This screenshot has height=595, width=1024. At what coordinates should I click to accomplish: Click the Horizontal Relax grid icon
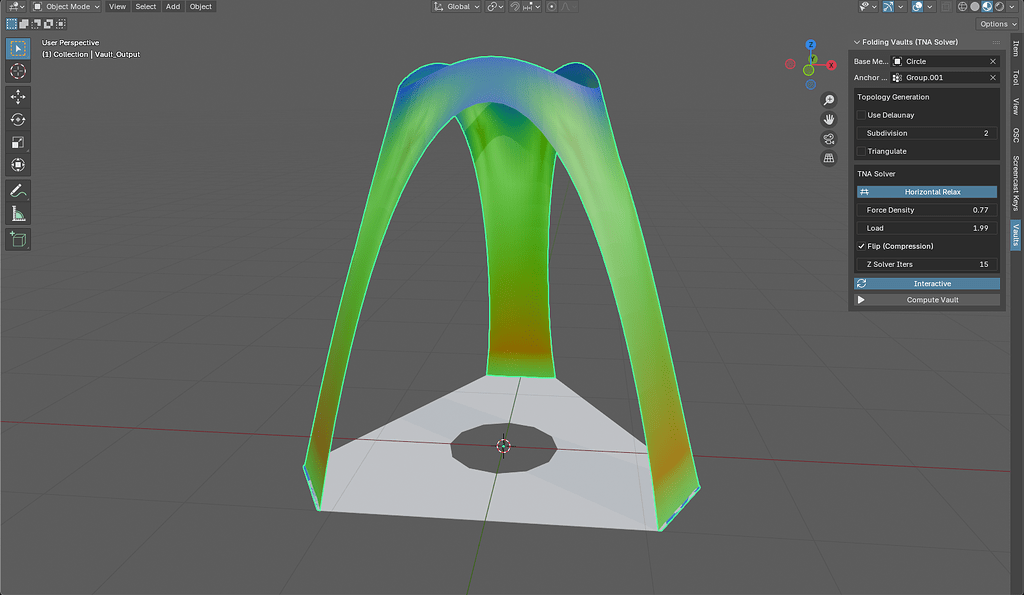tap(865, 192)
